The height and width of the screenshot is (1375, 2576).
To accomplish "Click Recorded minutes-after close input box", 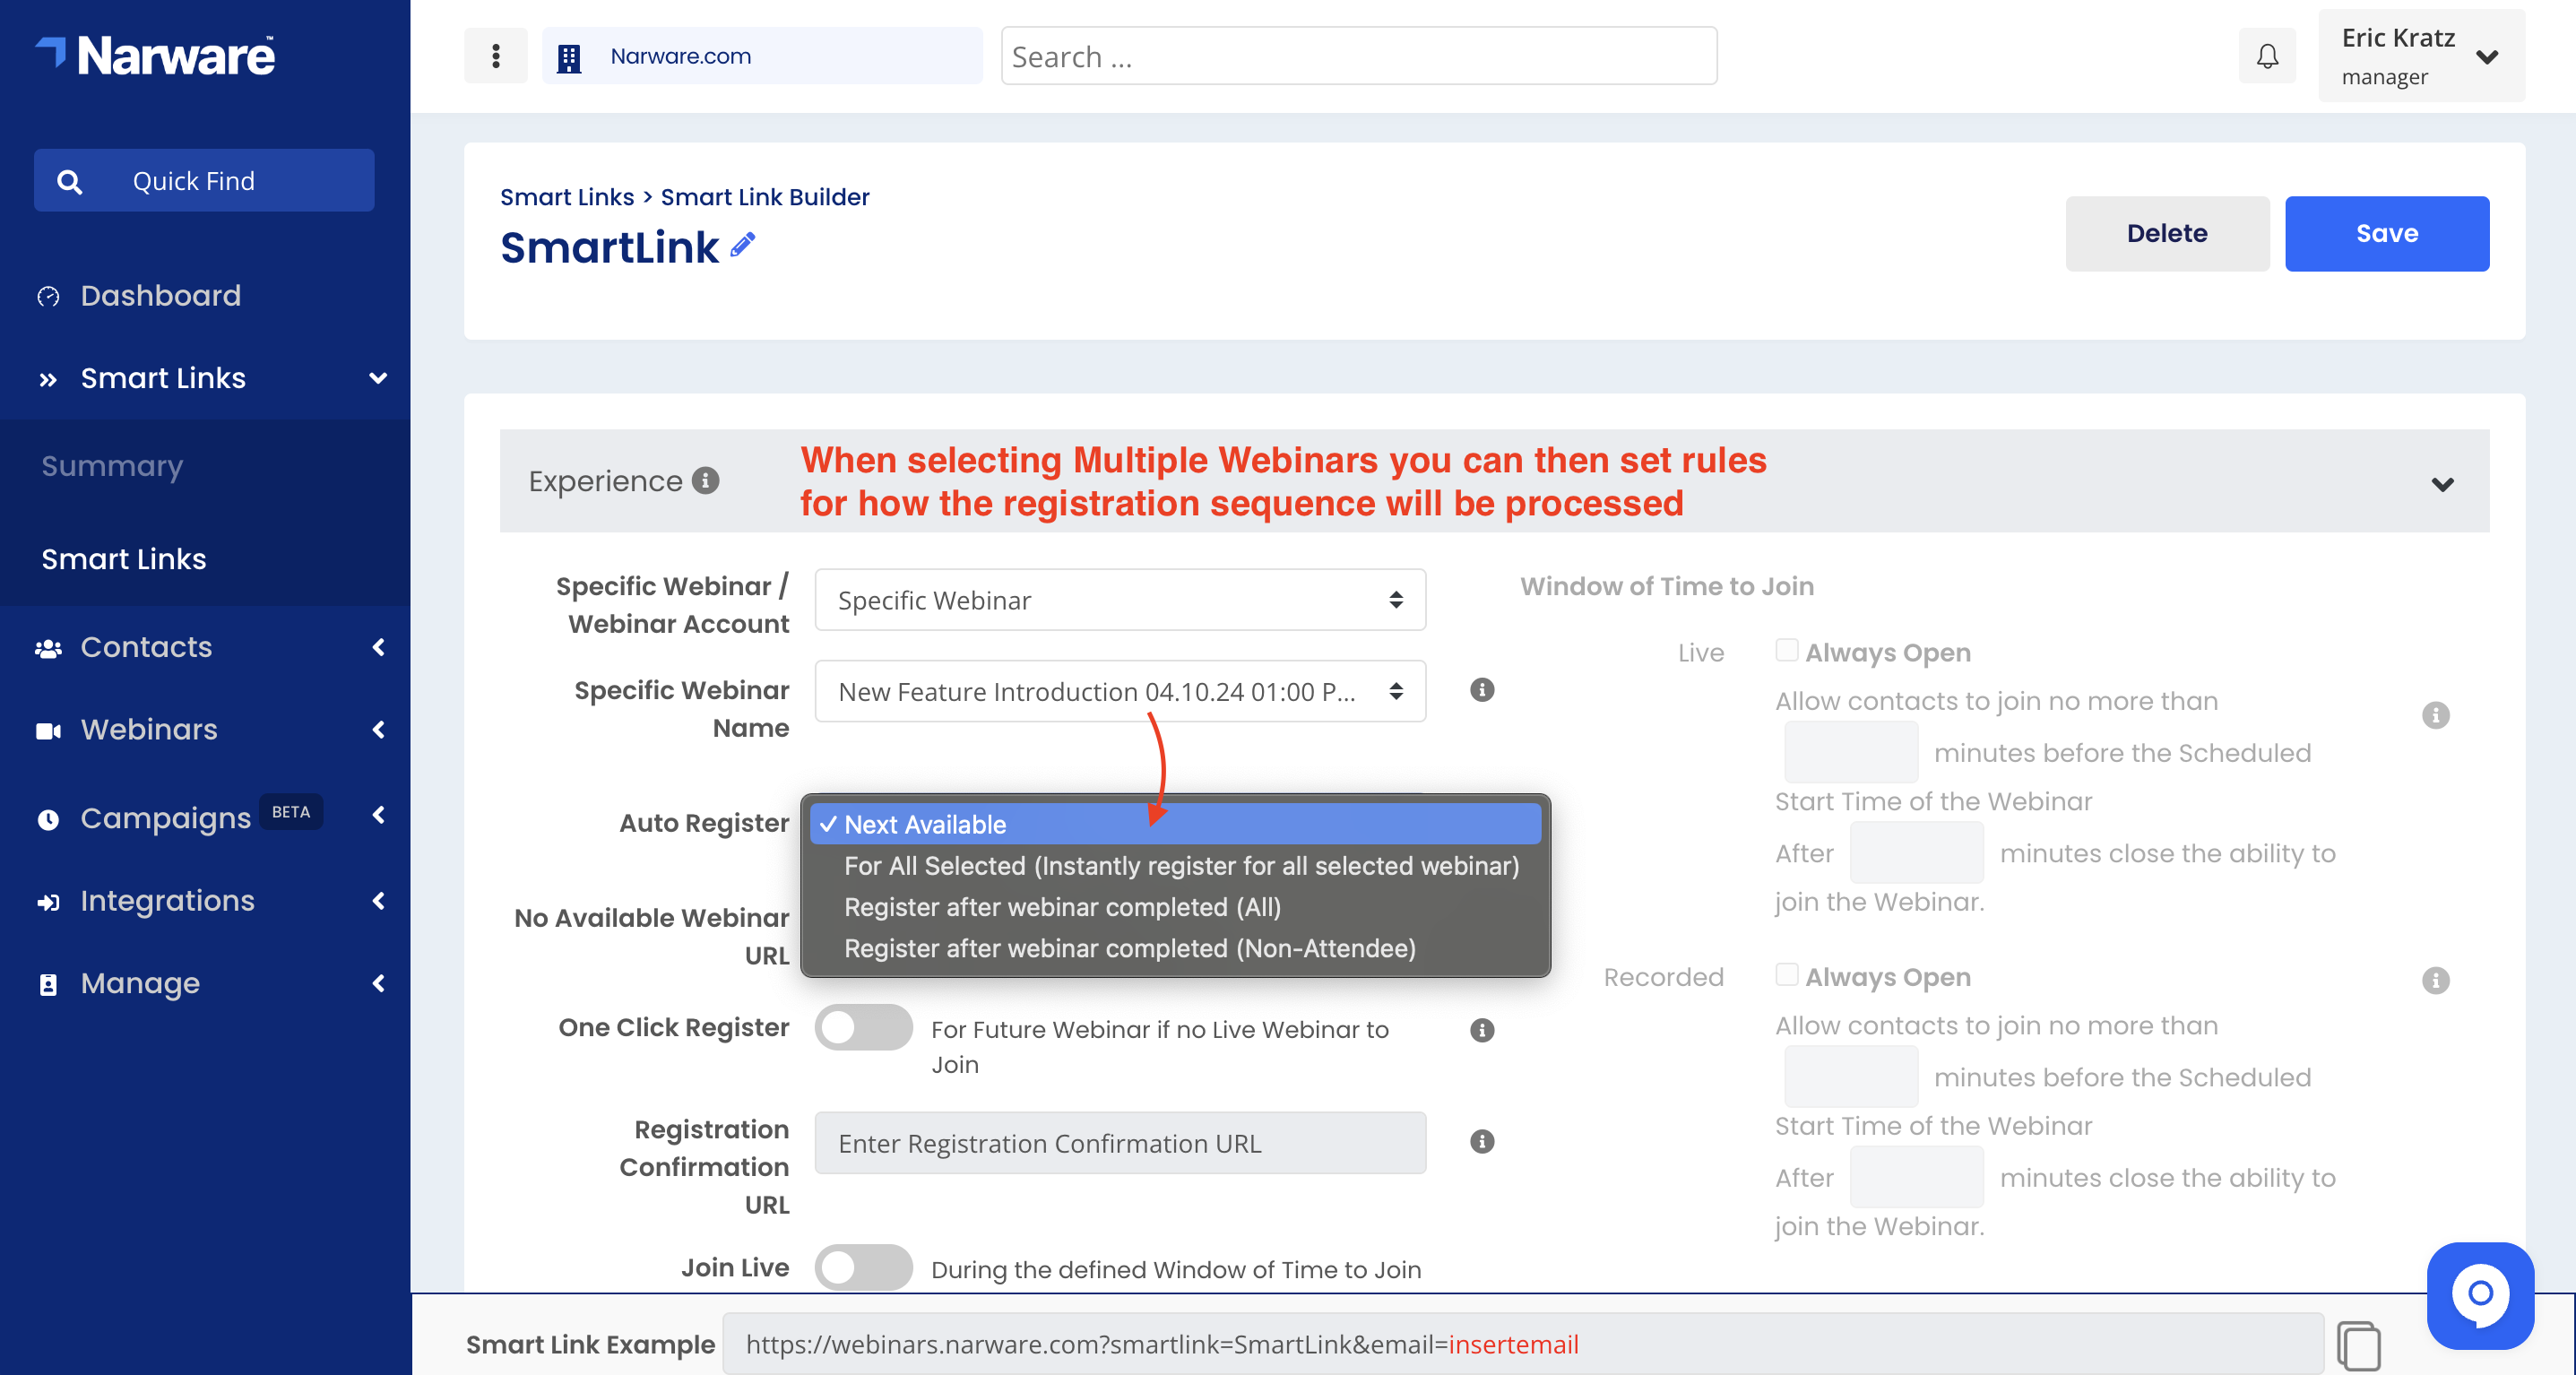I will [1916, 1177].
